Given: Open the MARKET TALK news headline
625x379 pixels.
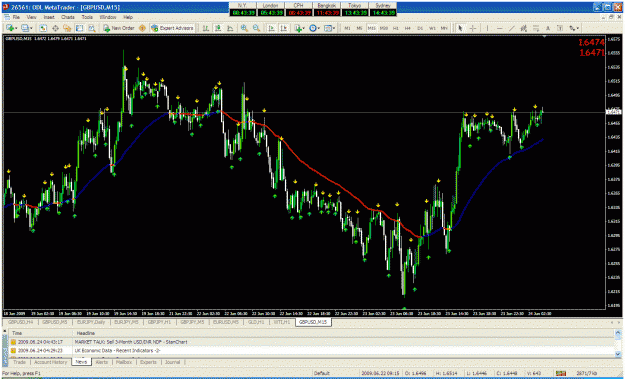Looking at the screenshot, I should point(131,342).
